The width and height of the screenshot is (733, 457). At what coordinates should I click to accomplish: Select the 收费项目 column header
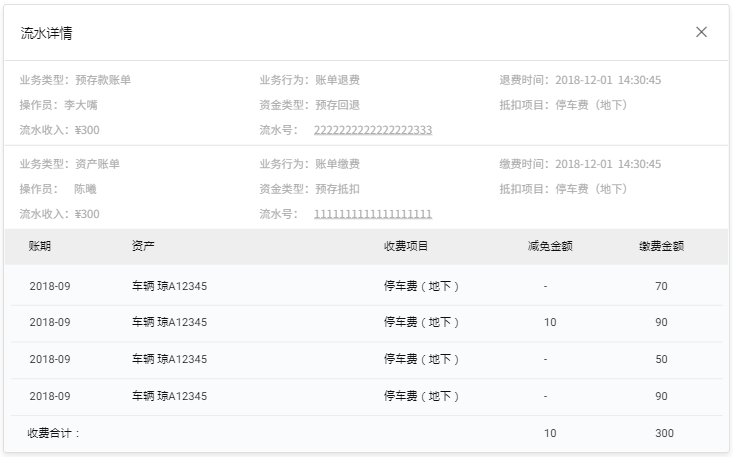tap(406, 246)
